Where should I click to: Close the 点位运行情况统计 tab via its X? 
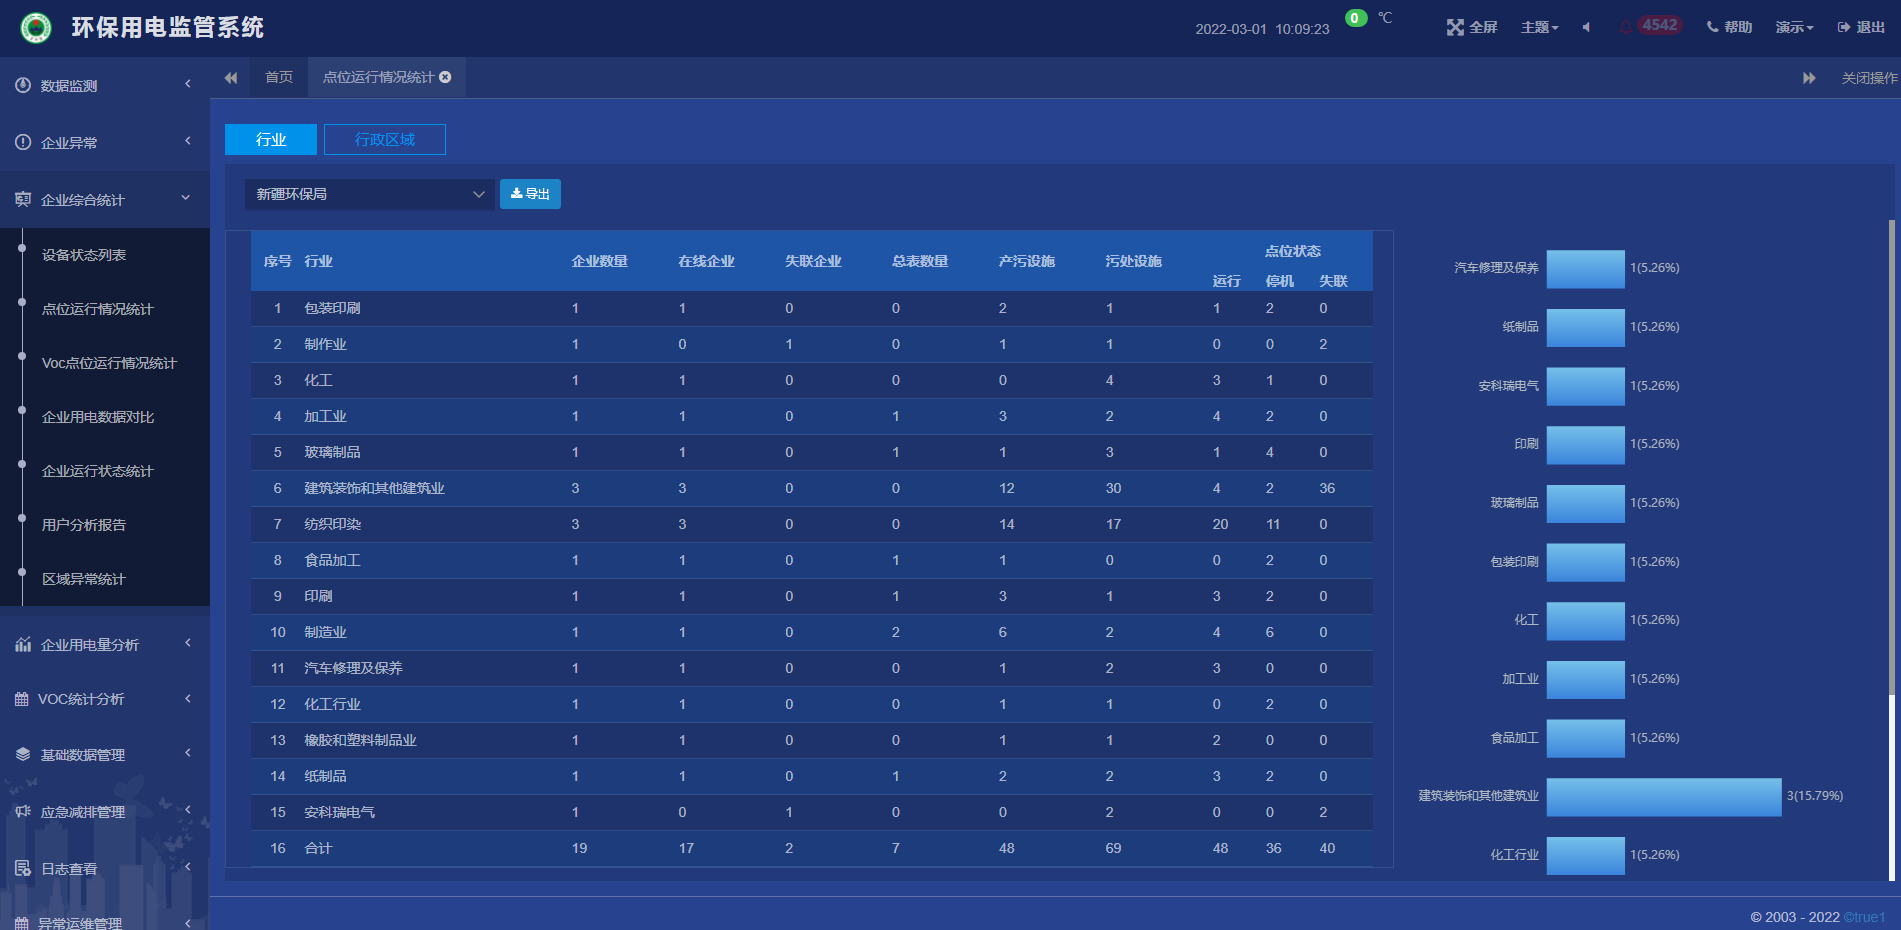click(x=446, y=77)
